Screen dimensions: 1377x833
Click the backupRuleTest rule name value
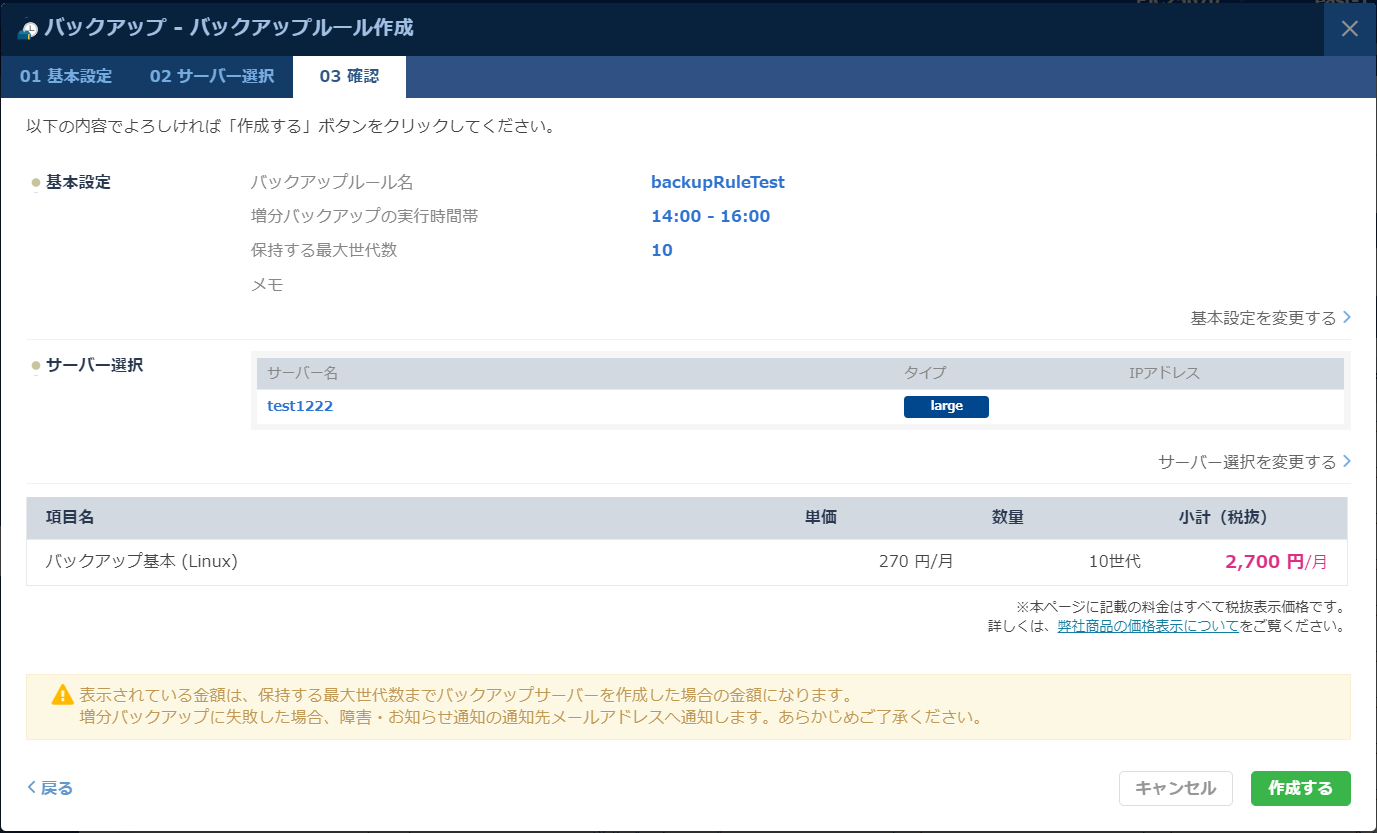pos(717,182)
